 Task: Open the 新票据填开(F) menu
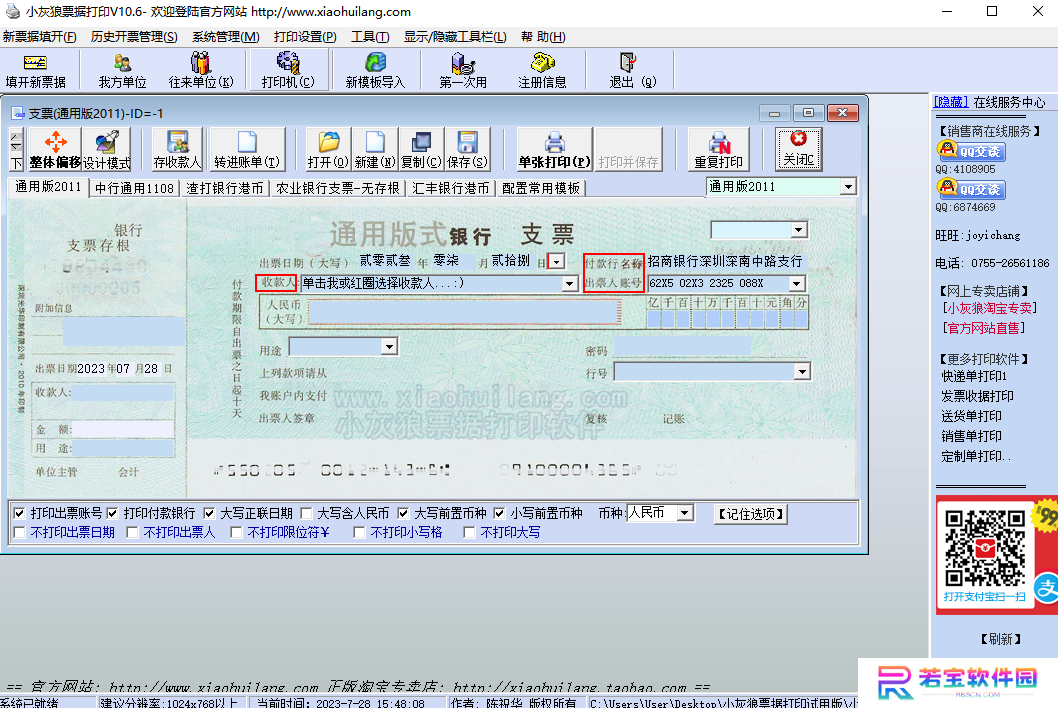point(39,36)
